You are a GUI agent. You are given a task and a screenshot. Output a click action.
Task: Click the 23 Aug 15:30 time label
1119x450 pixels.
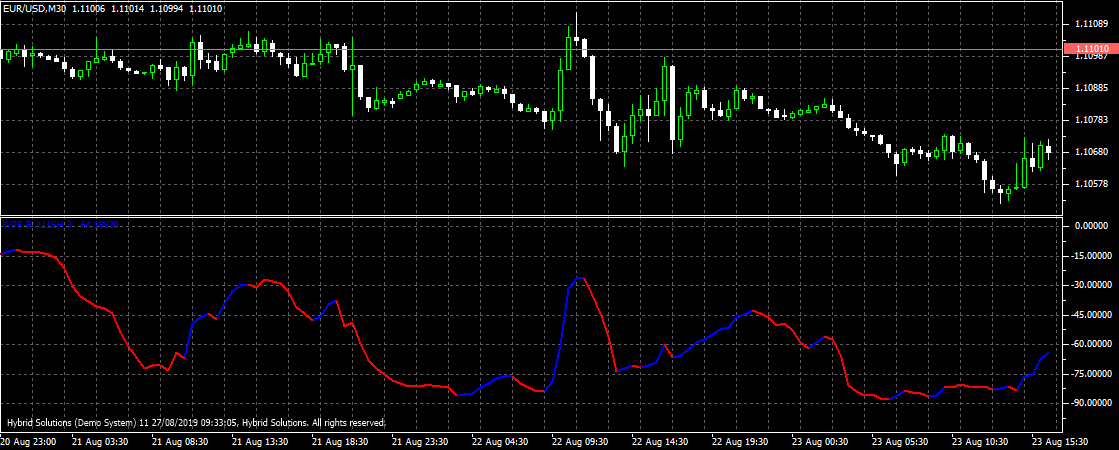click(1059, 441)
